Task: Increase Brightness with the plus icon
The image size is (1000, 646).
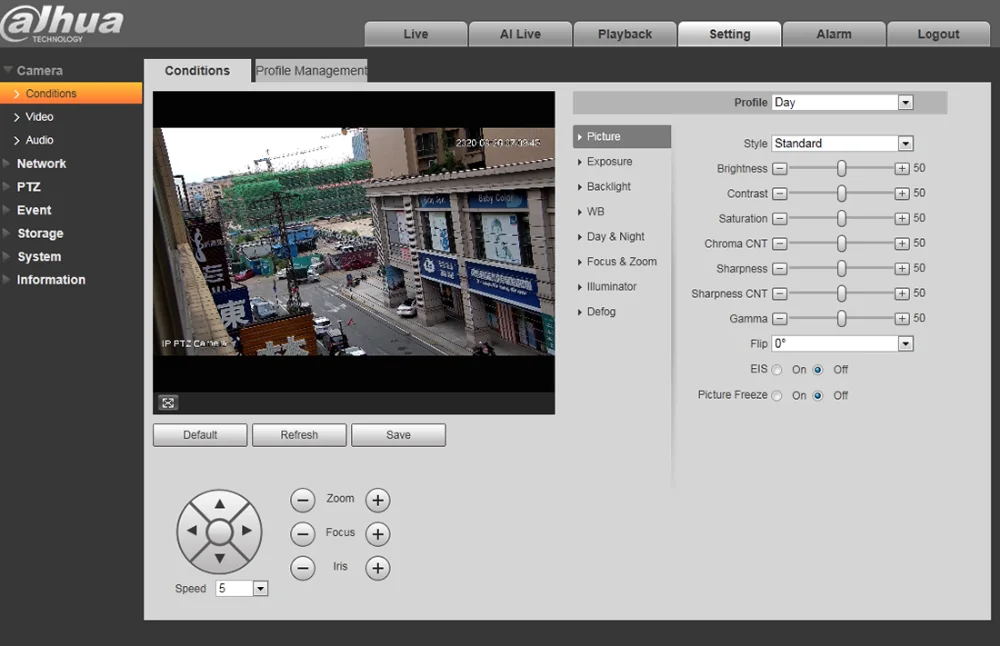Action: [902, 169]
